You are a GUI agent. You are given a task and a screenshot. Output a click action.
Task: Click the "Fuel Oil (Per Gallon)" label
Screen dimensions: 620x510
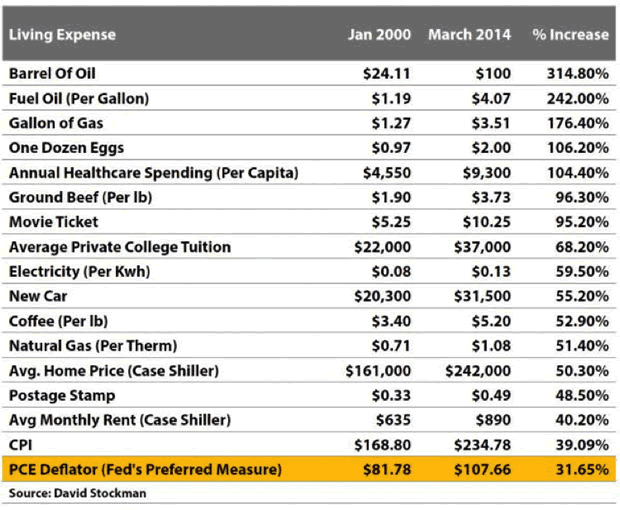(78, 98)
